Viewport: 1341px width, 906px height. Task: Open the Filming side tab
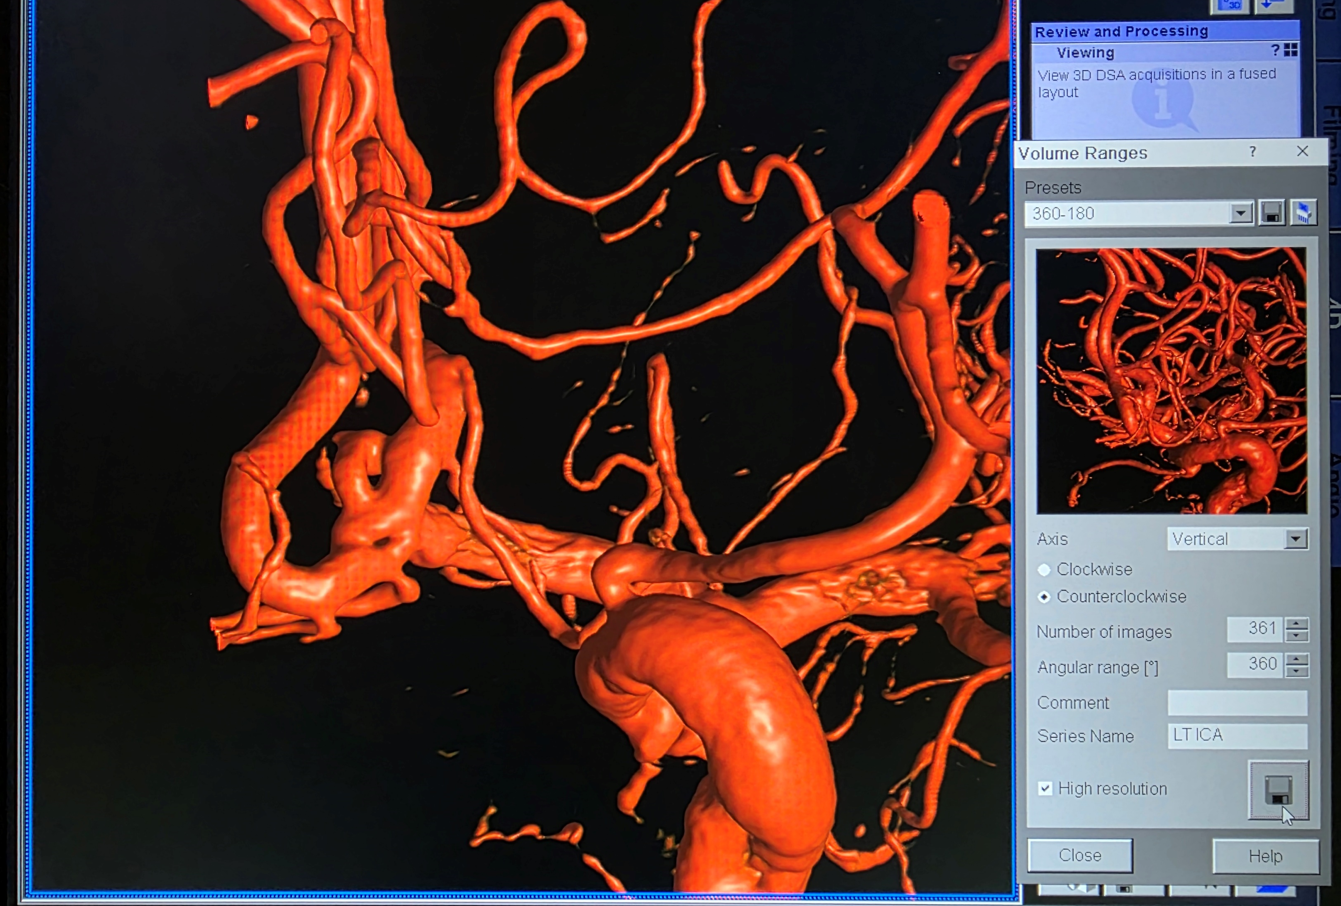1331,130
